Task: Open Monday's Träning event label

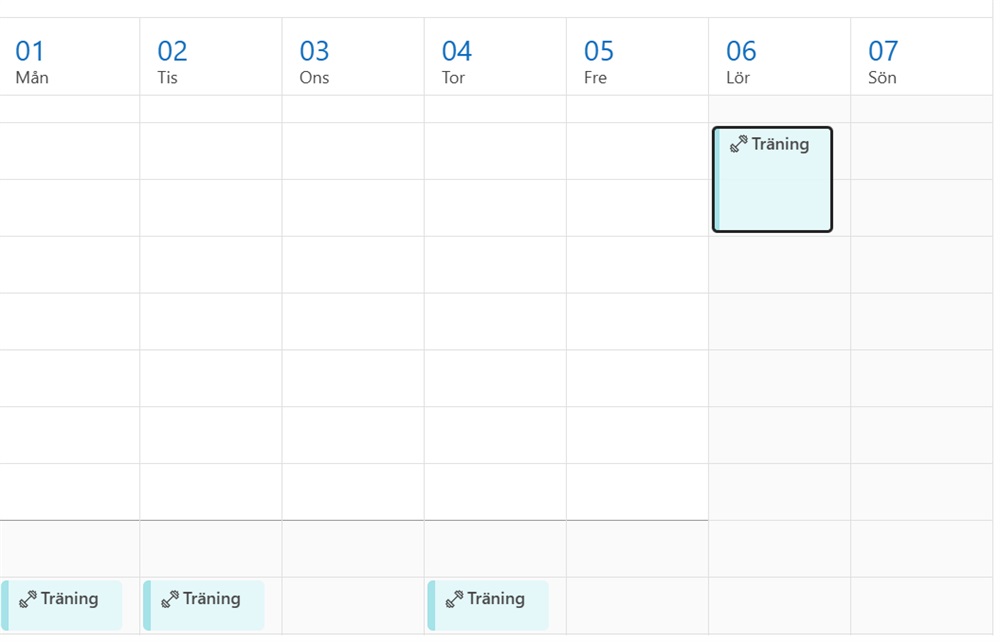Action: tap(69, 599)
